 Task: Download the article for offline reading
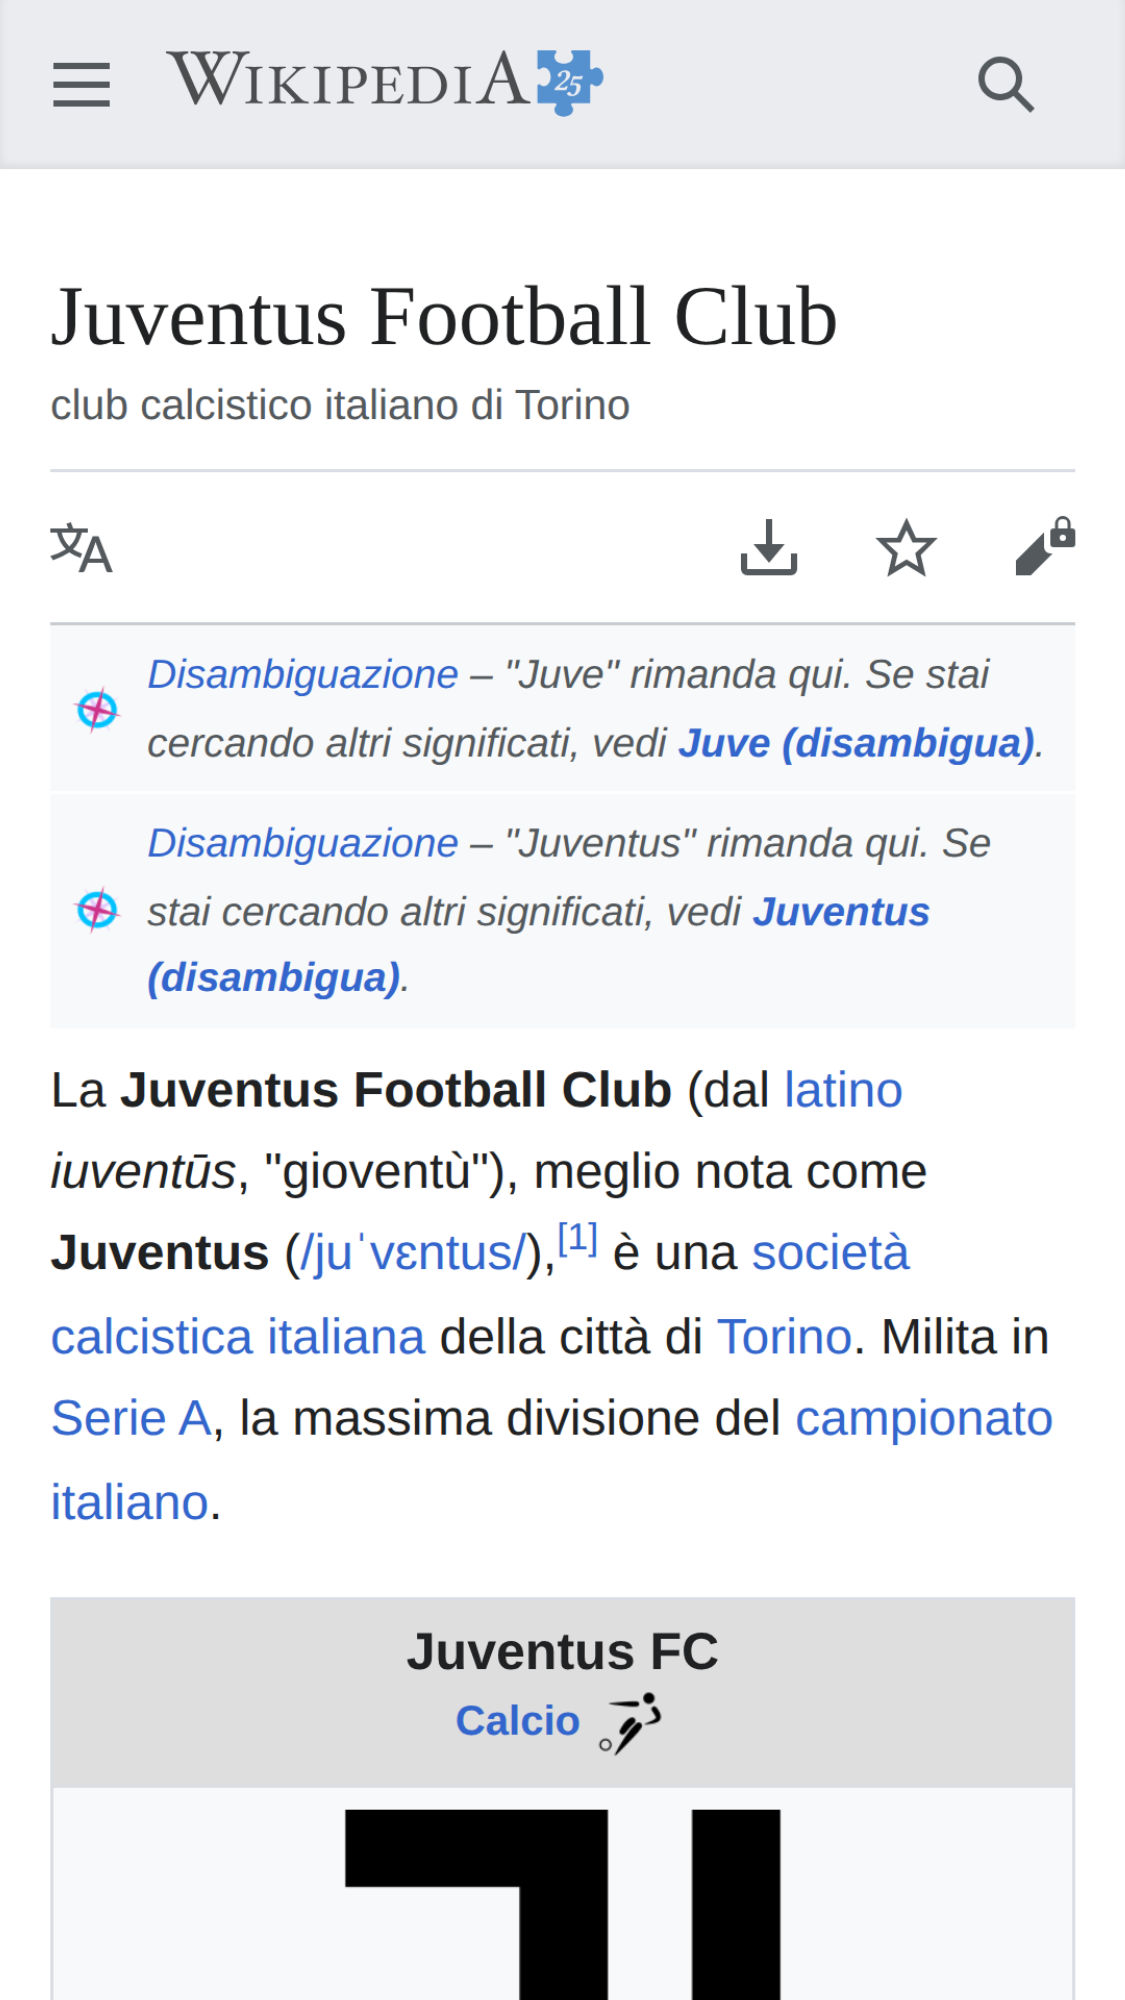coord(768,548)
